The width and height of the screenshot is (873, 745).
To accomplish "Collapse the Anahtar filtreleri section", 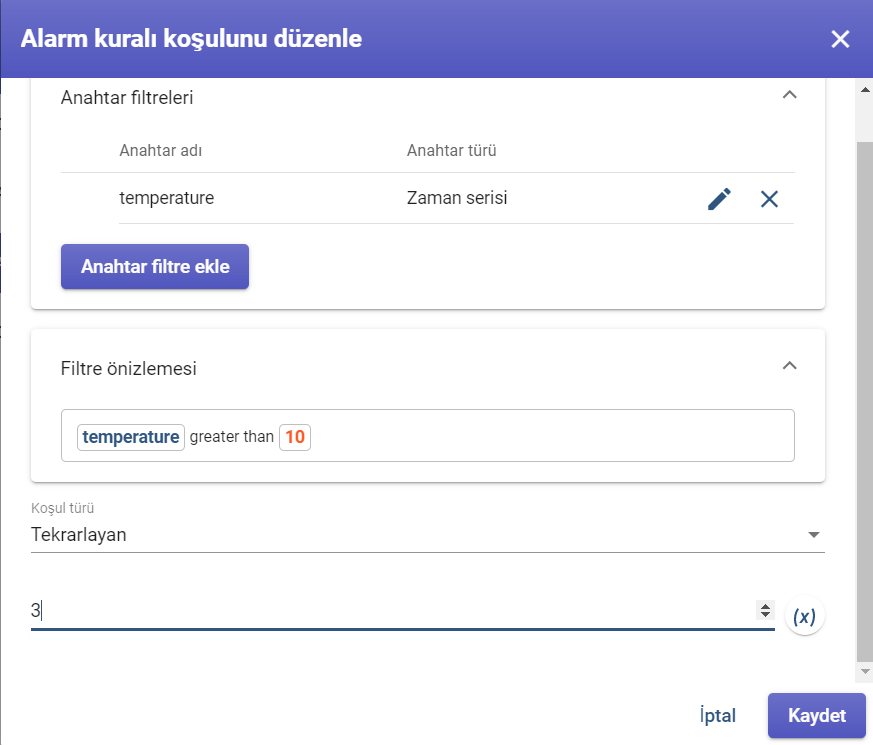I will tap(789, 95).
